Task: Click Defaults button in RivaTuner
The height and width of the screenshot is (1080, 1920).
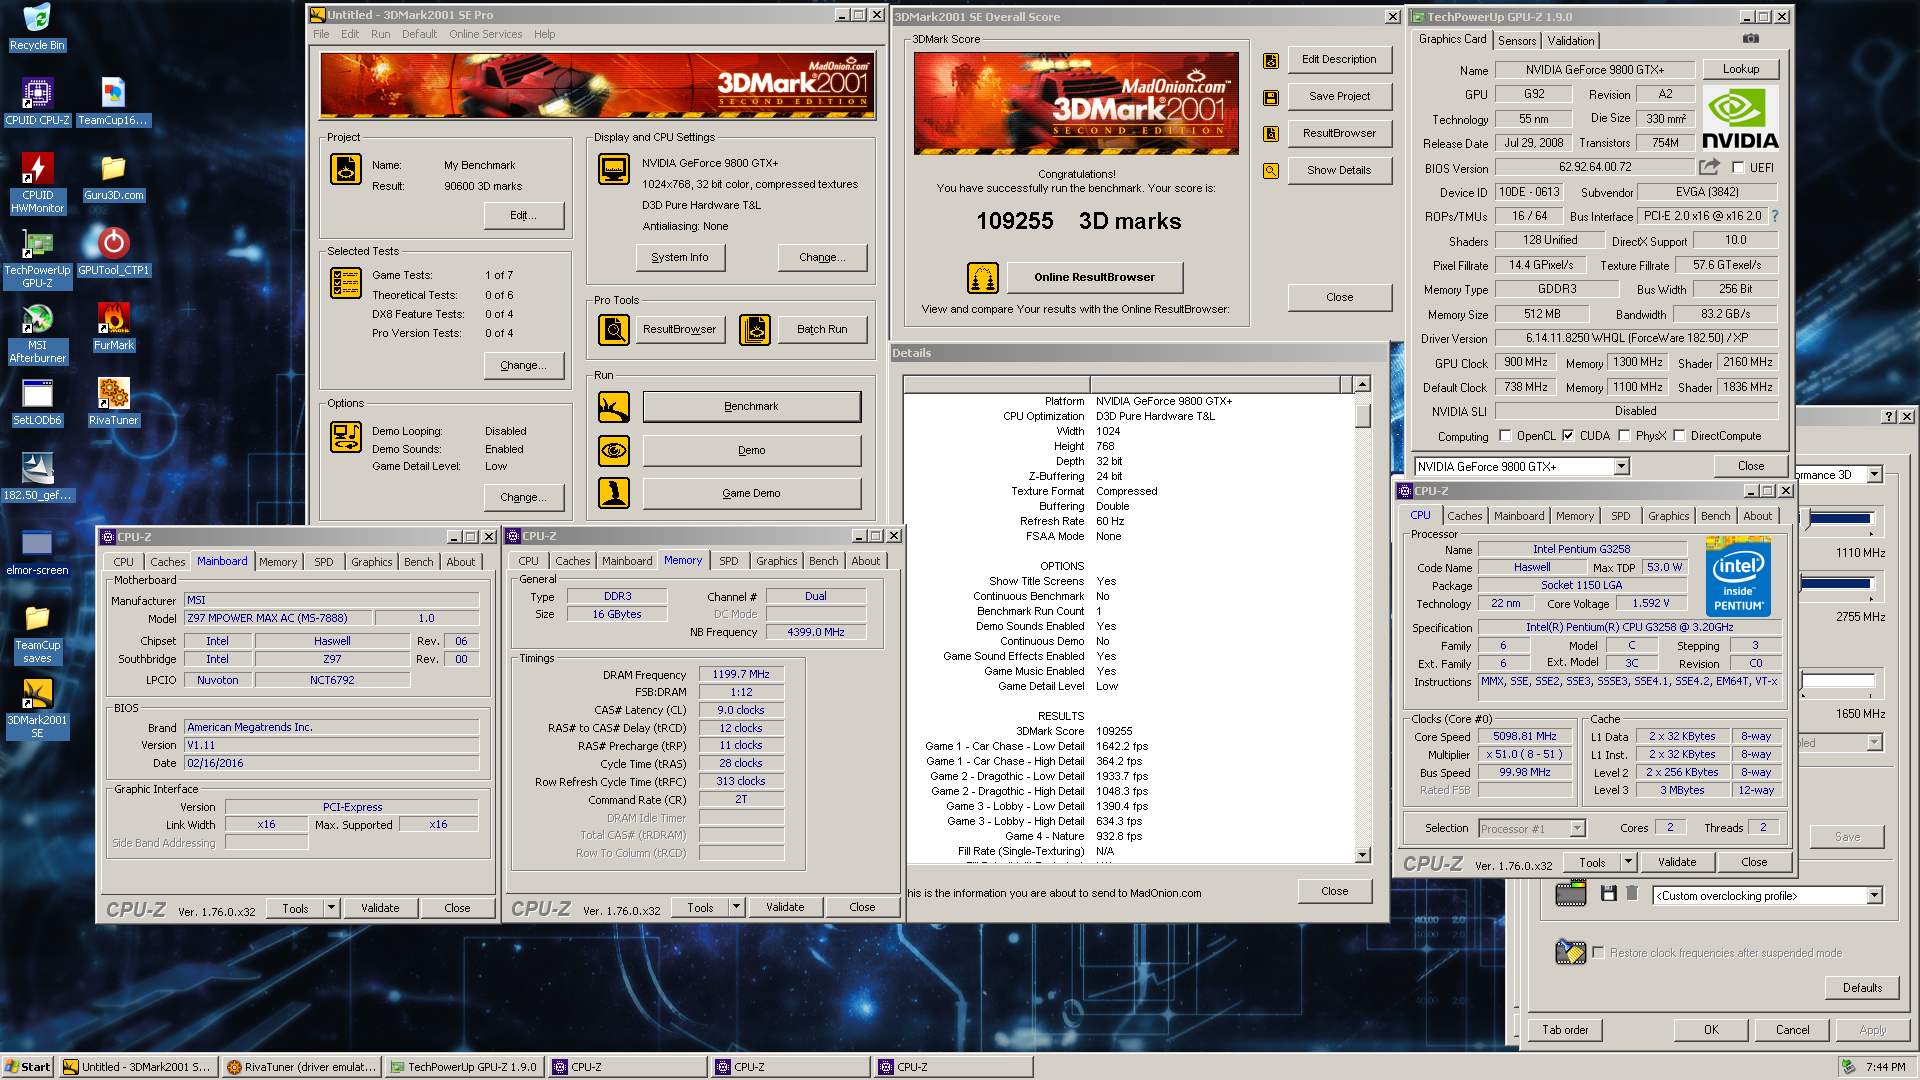Action: (1862, 988)
